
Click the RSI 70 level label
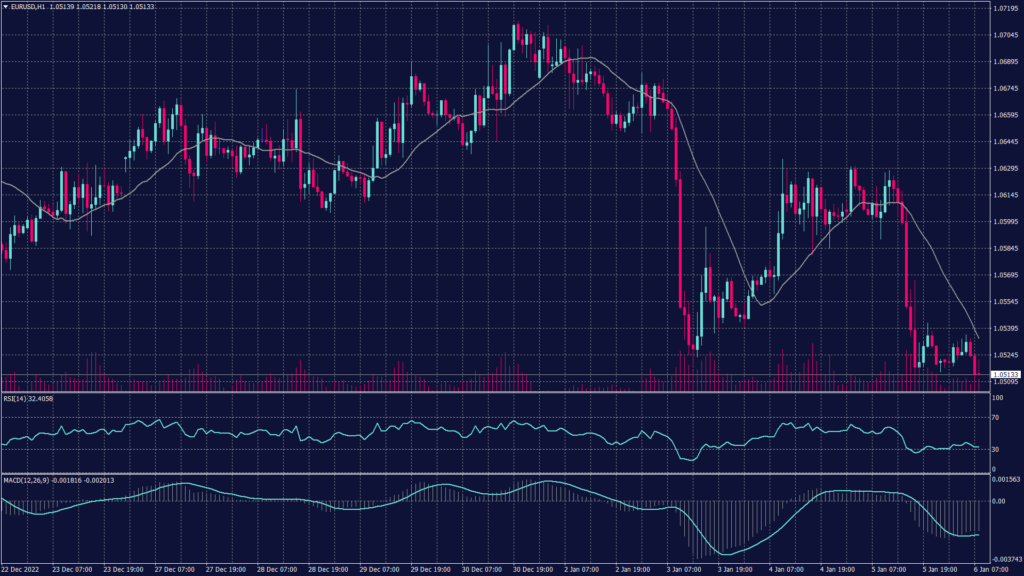coord(996,417)
